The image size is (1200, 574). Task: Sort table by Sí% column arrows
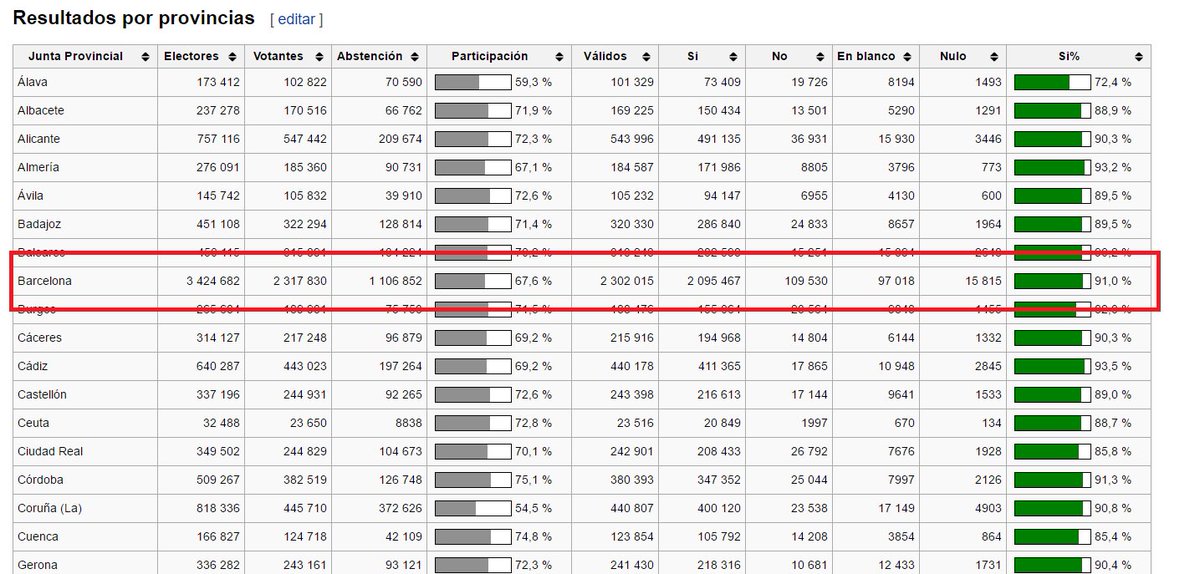coord(1138,57)
